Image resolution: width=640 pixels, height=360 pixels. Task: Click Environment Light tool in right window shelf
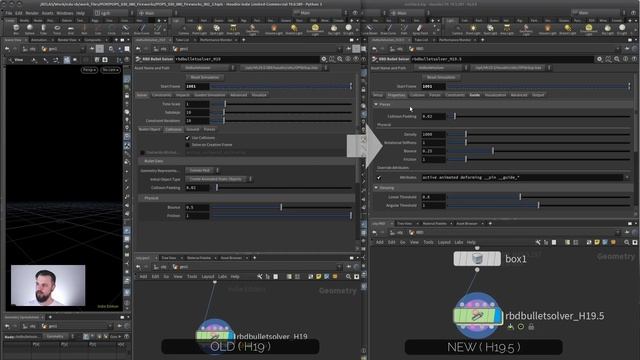click(x=588, y=29)
